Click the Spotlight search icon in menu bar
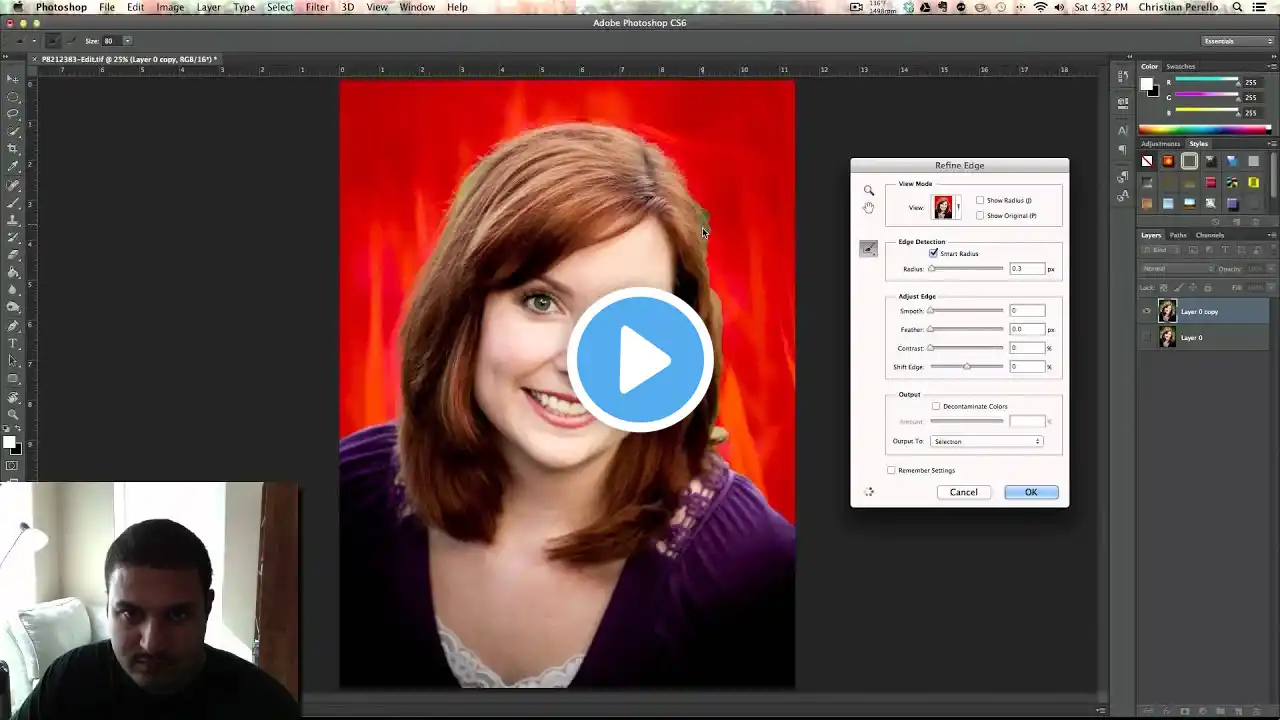Image resolution: width=1280 pixels, height=720 pixels. pos(1236,7)
